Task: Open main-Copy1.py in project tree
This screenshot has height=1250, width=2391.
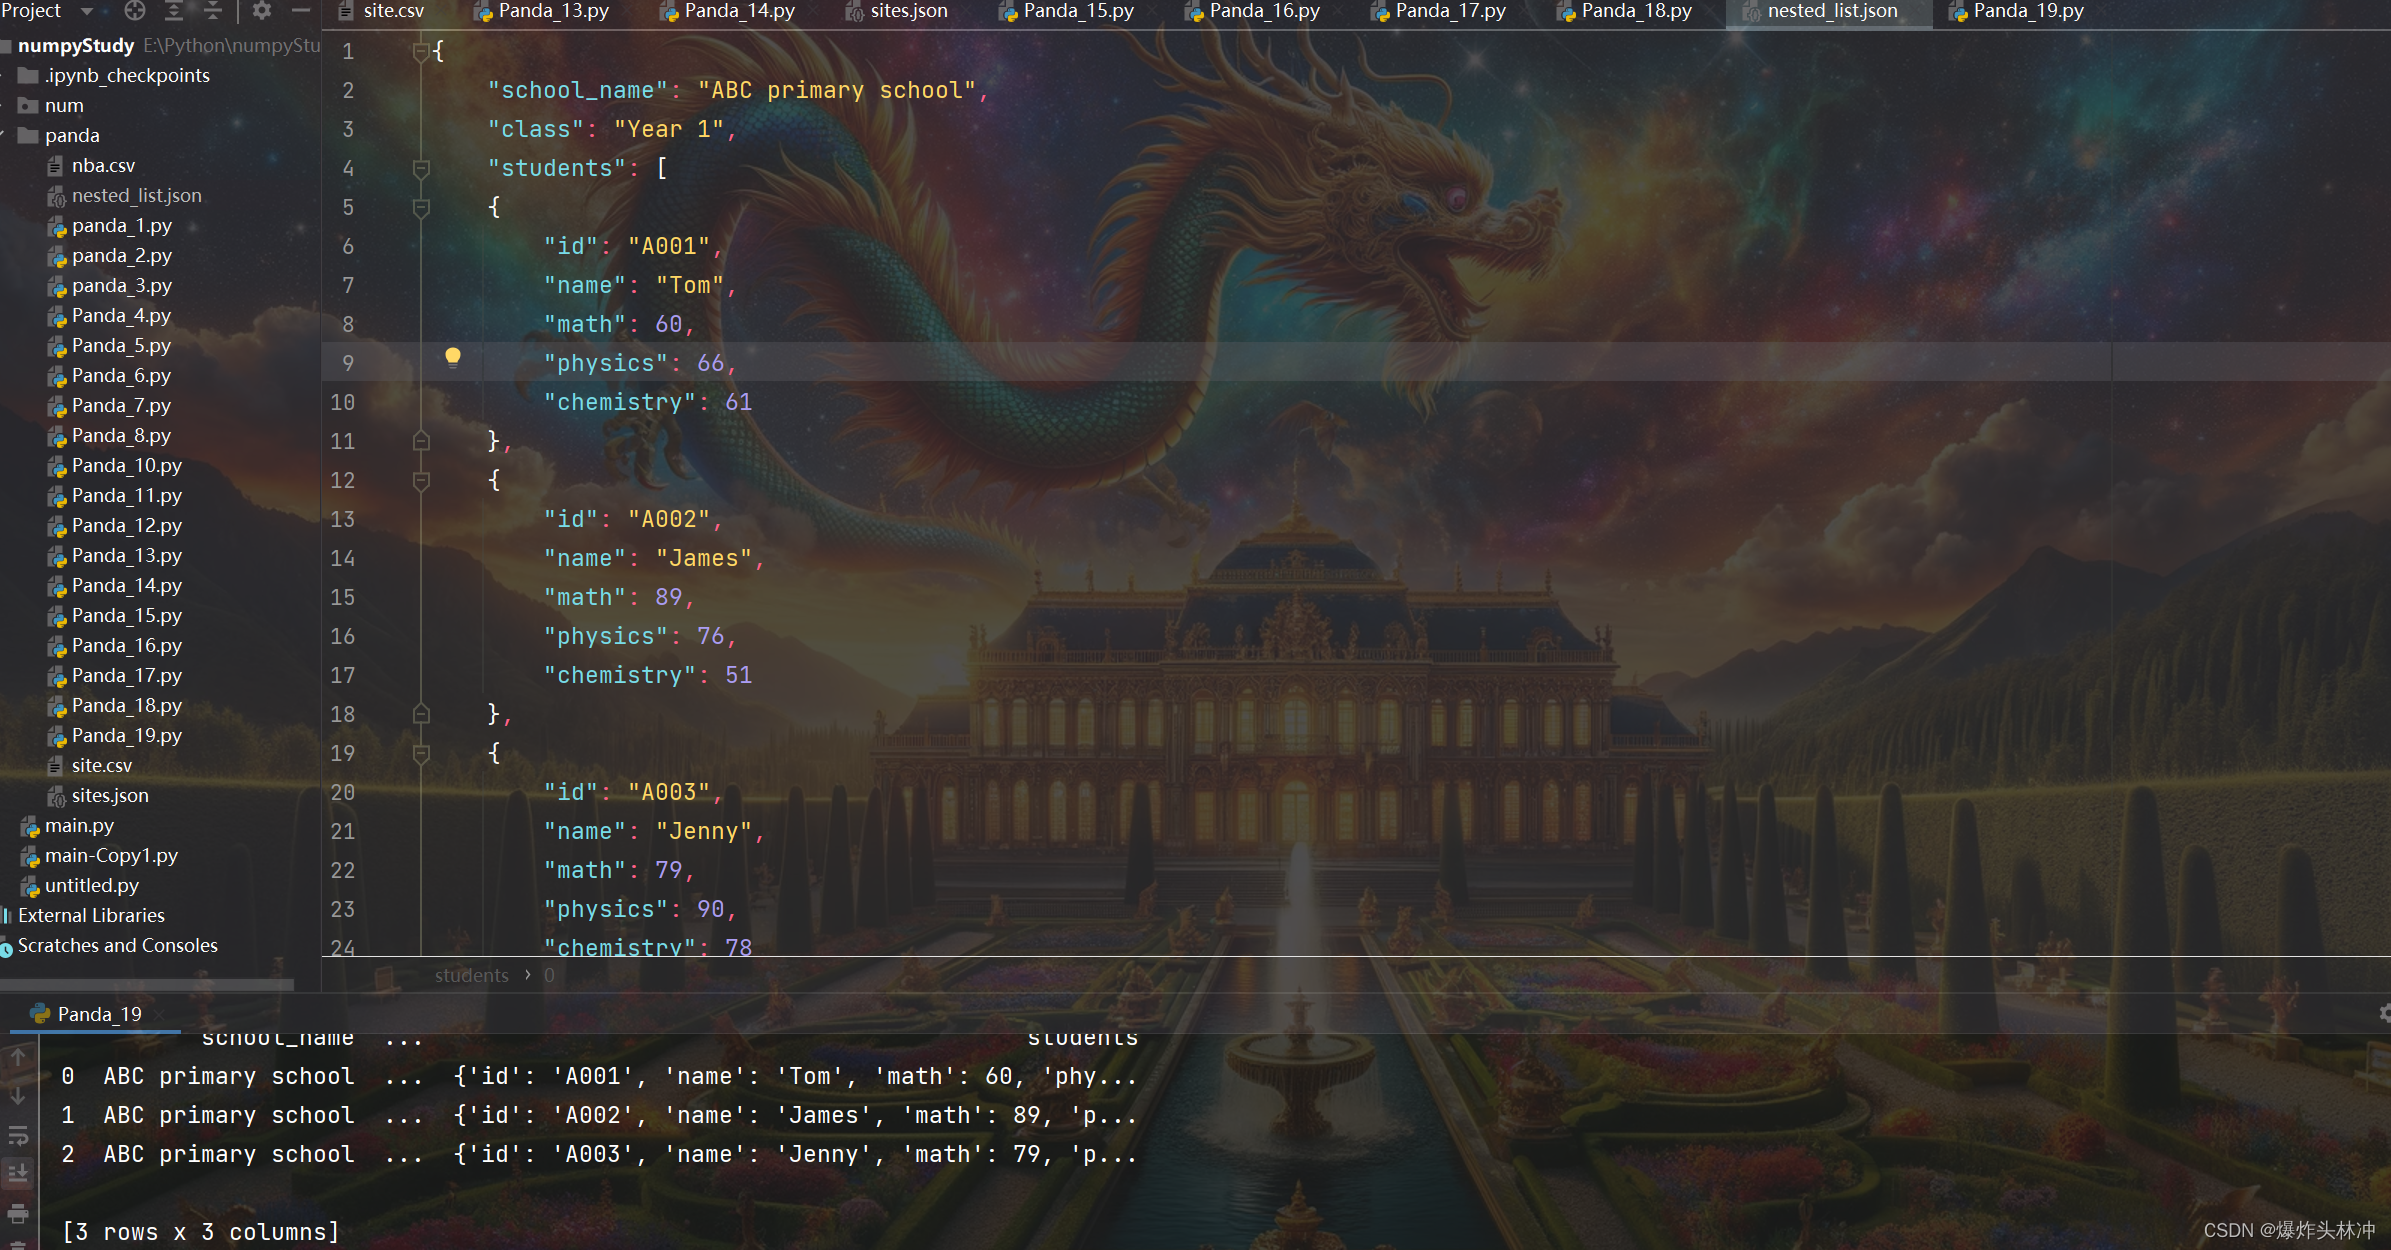Action: point(111,855)
